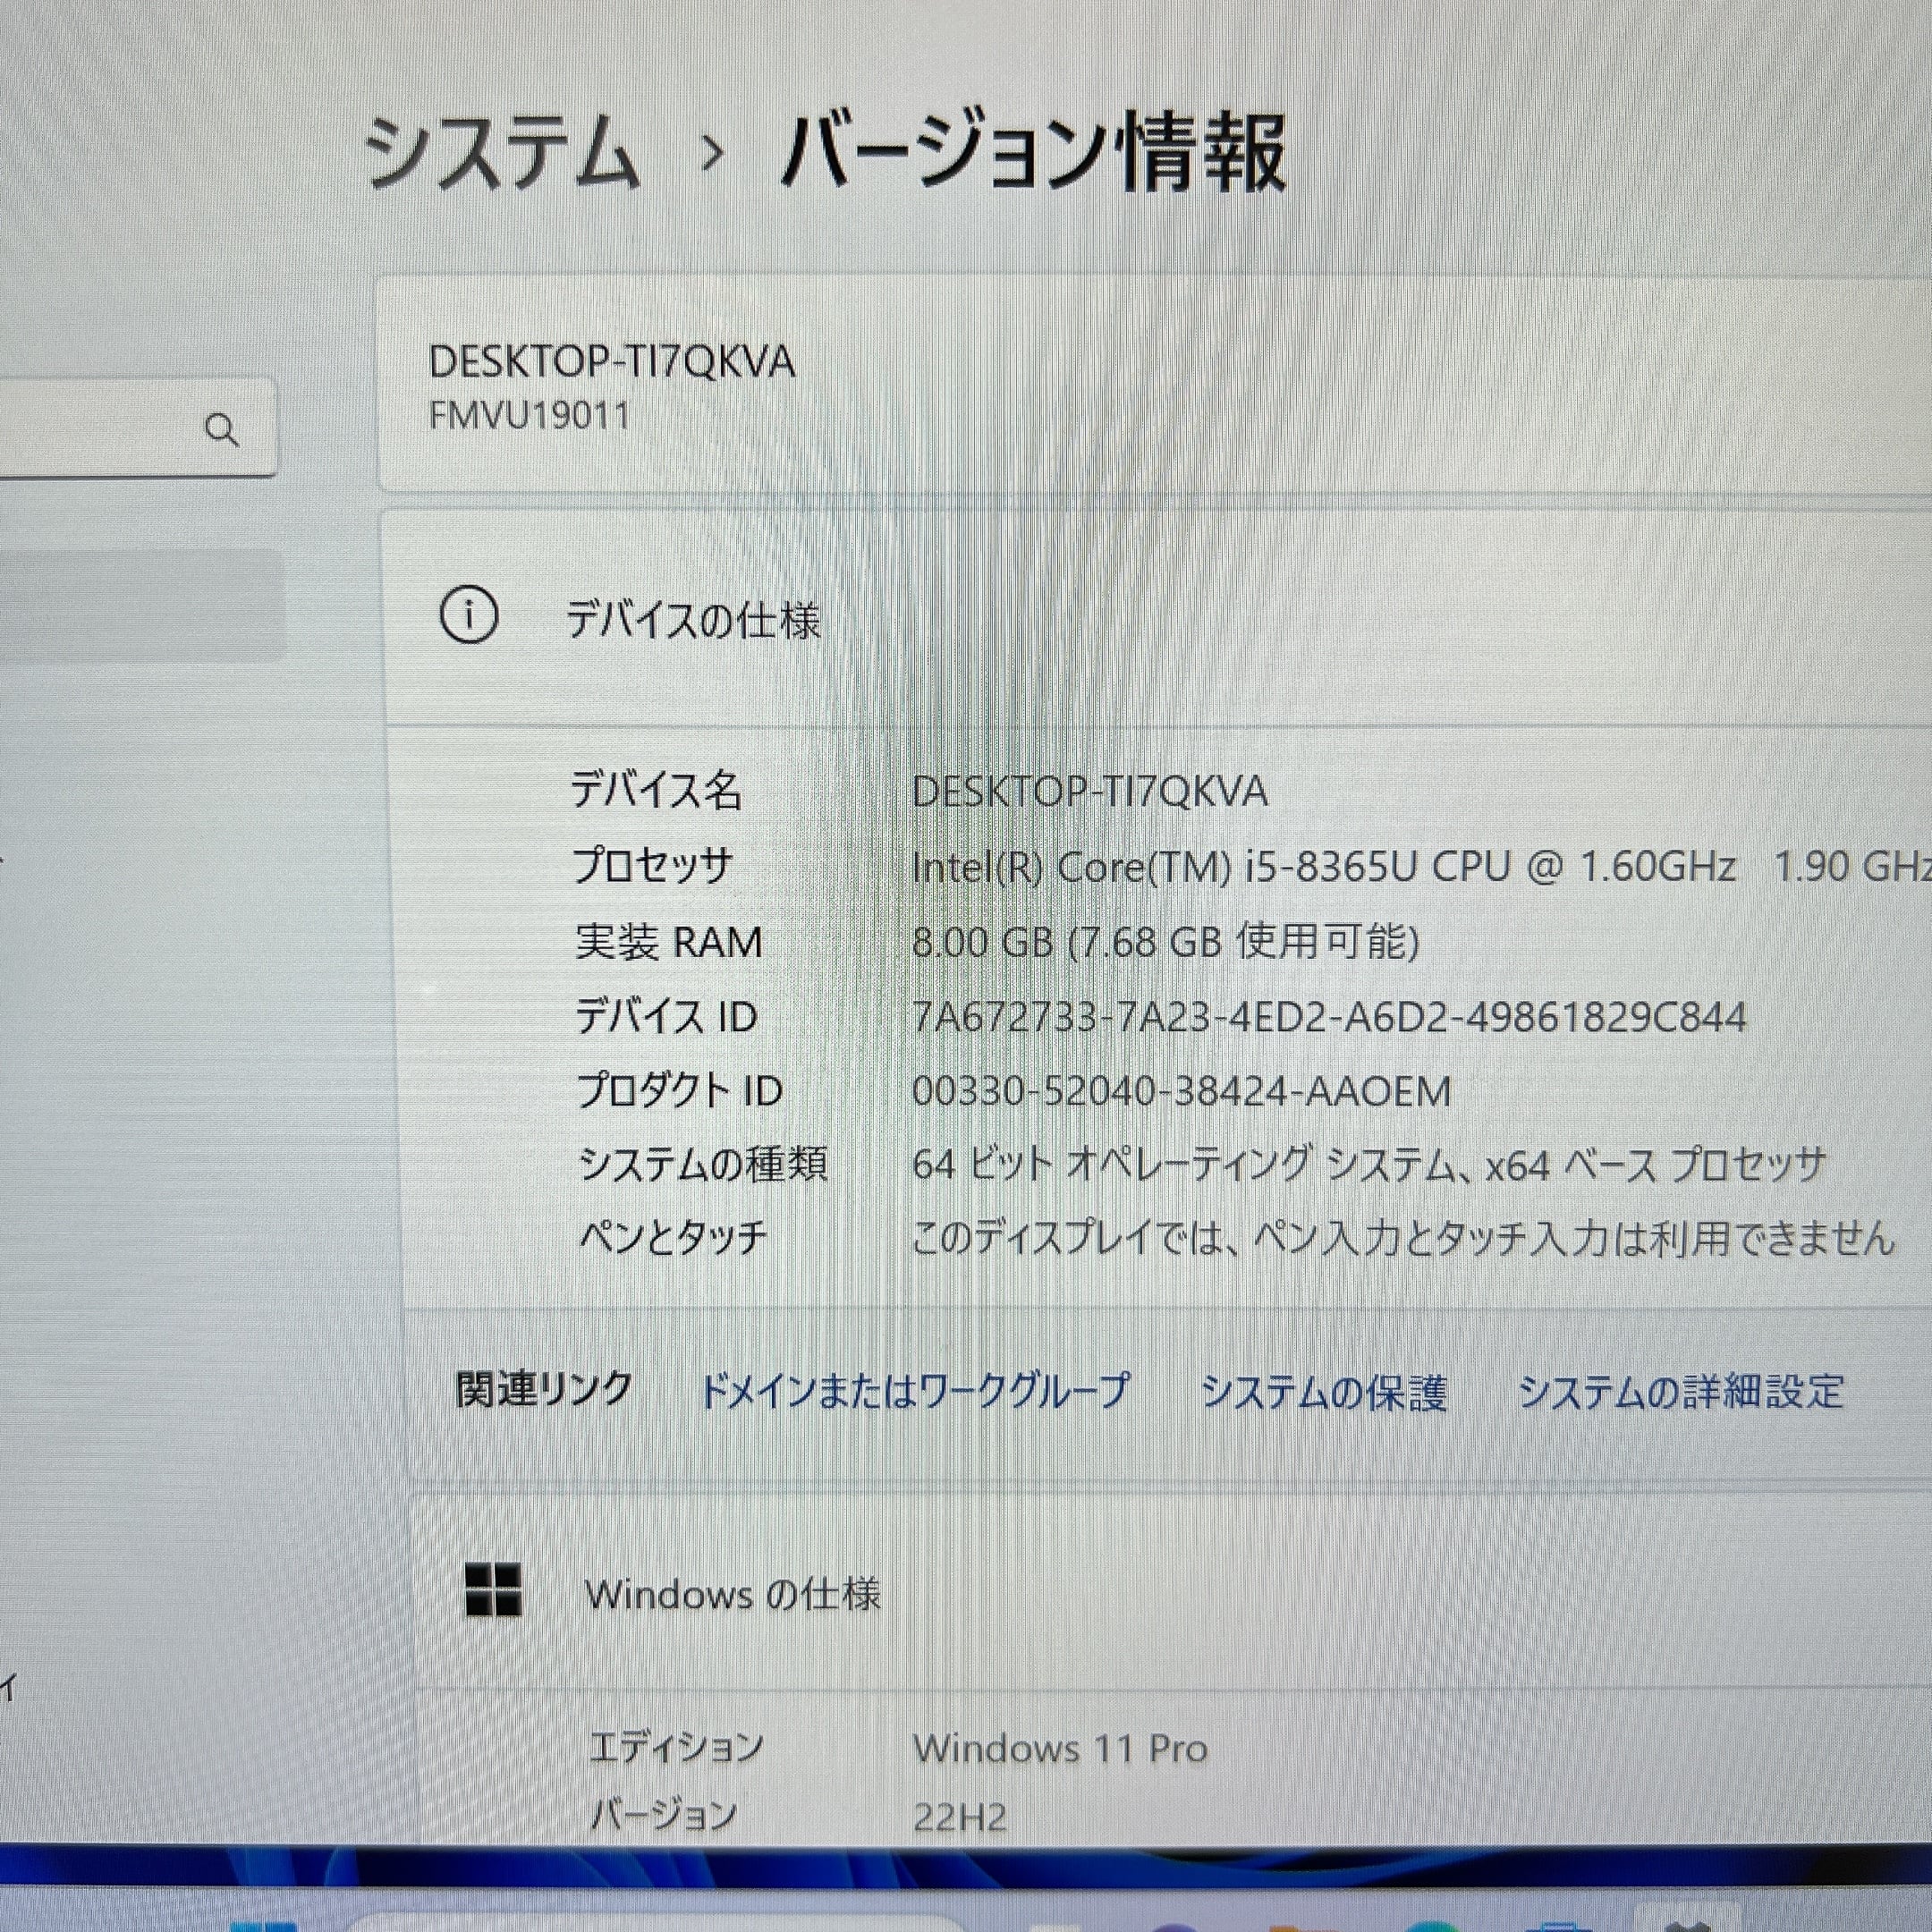1932x1932 pixels.
Task: Select the 64 ビット オペレーティング システム value
Action: tap(1369, 1165)
